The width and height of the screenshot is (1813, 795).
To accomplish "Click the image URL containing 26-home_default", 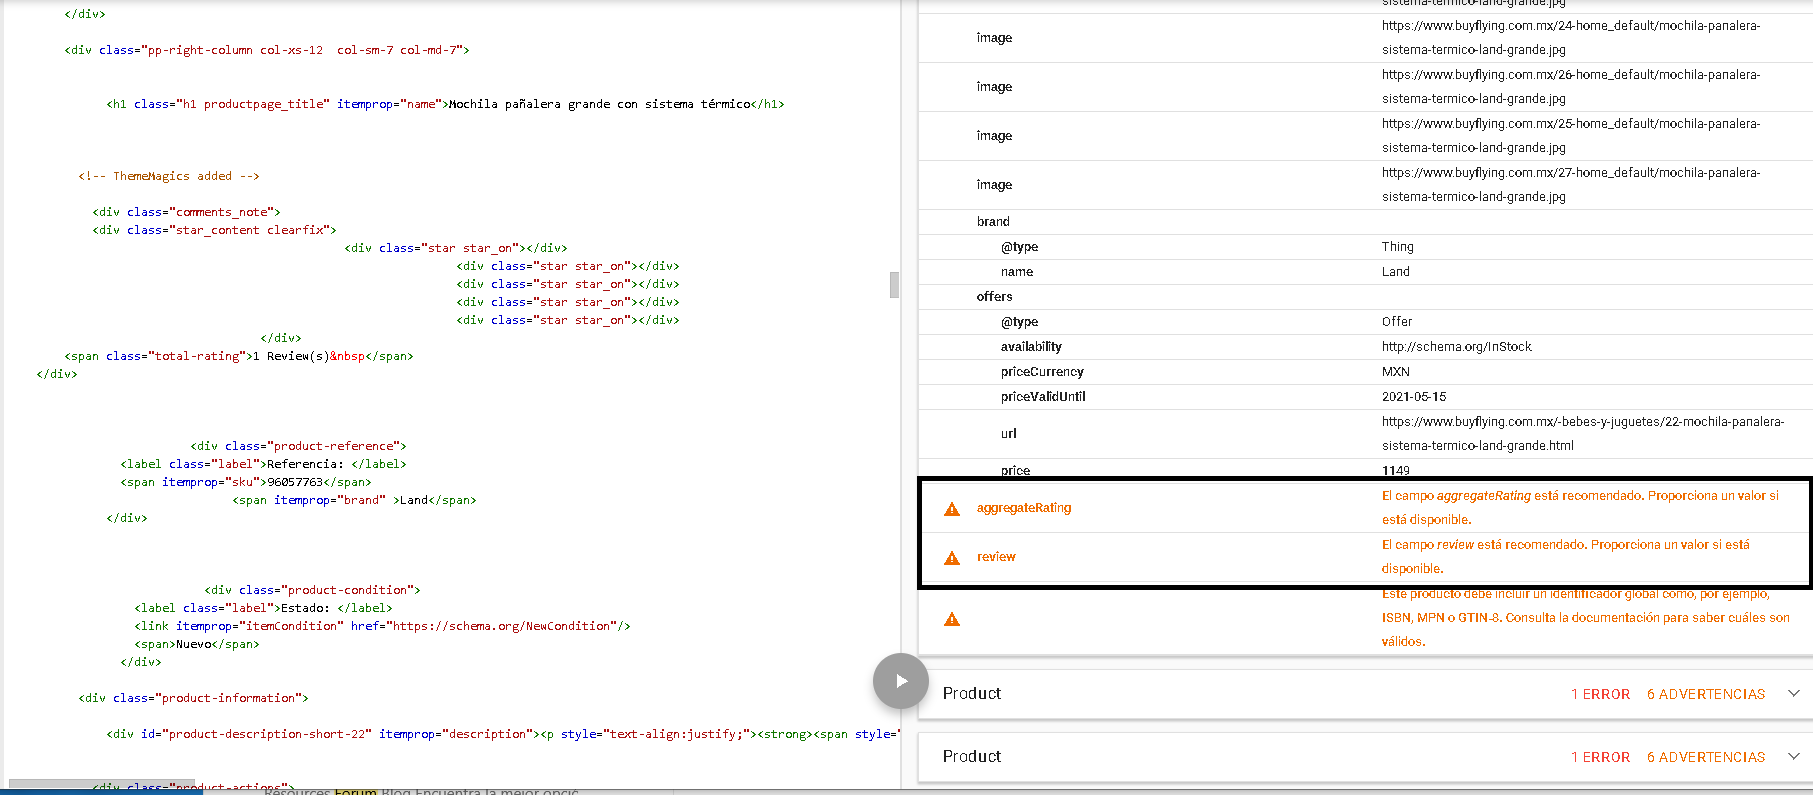I will pos(1571,87).
